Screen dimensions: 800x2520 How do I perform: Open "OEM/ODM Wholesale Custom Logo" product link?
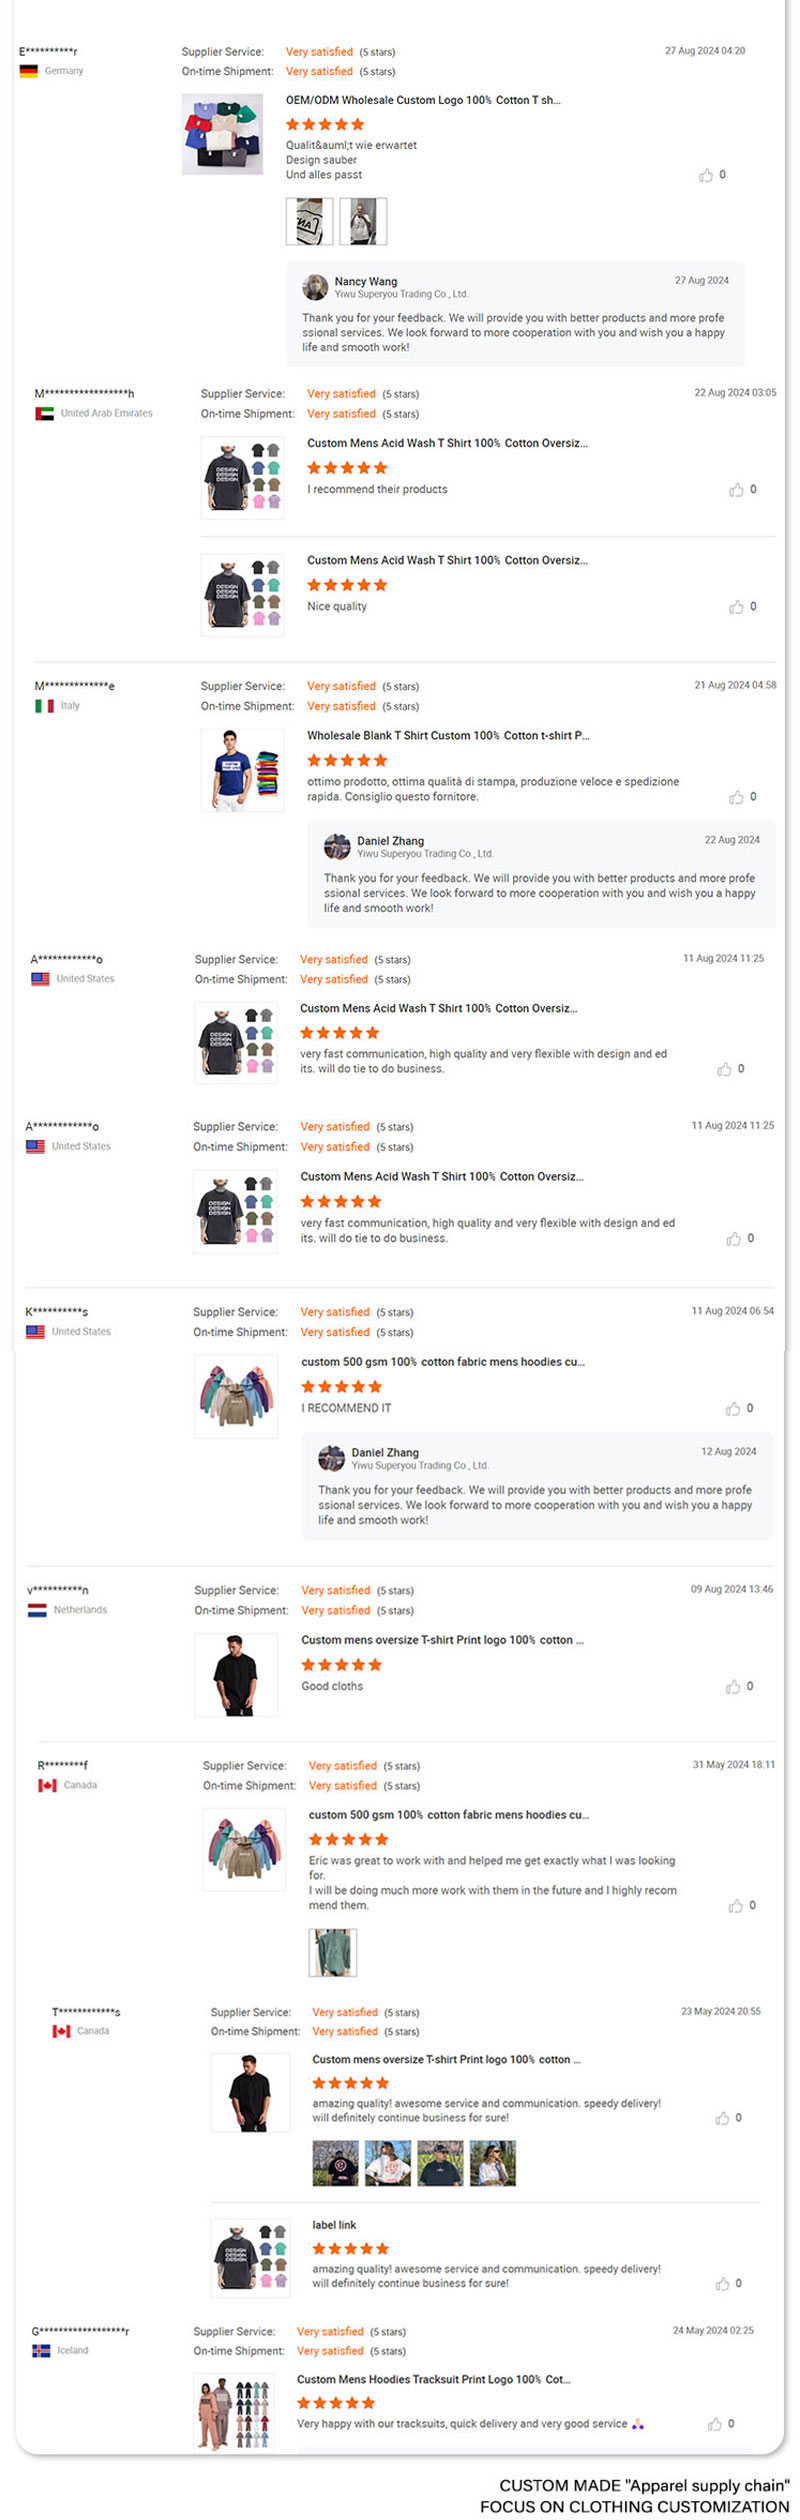pyautogui.click(x=422, y=100)
